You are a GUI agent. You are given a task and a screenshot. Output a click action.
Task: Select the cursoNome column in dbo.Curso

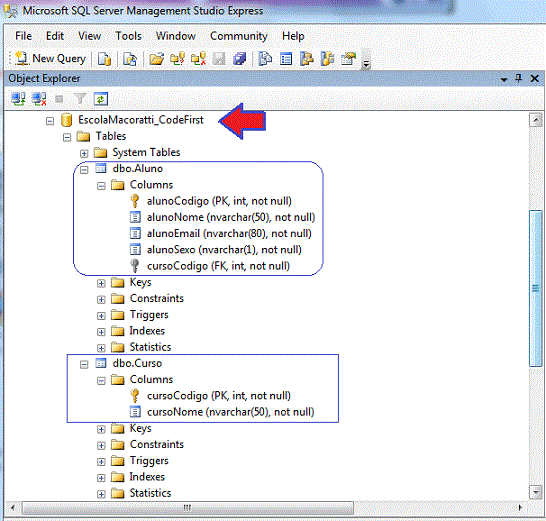click(230, 412)
